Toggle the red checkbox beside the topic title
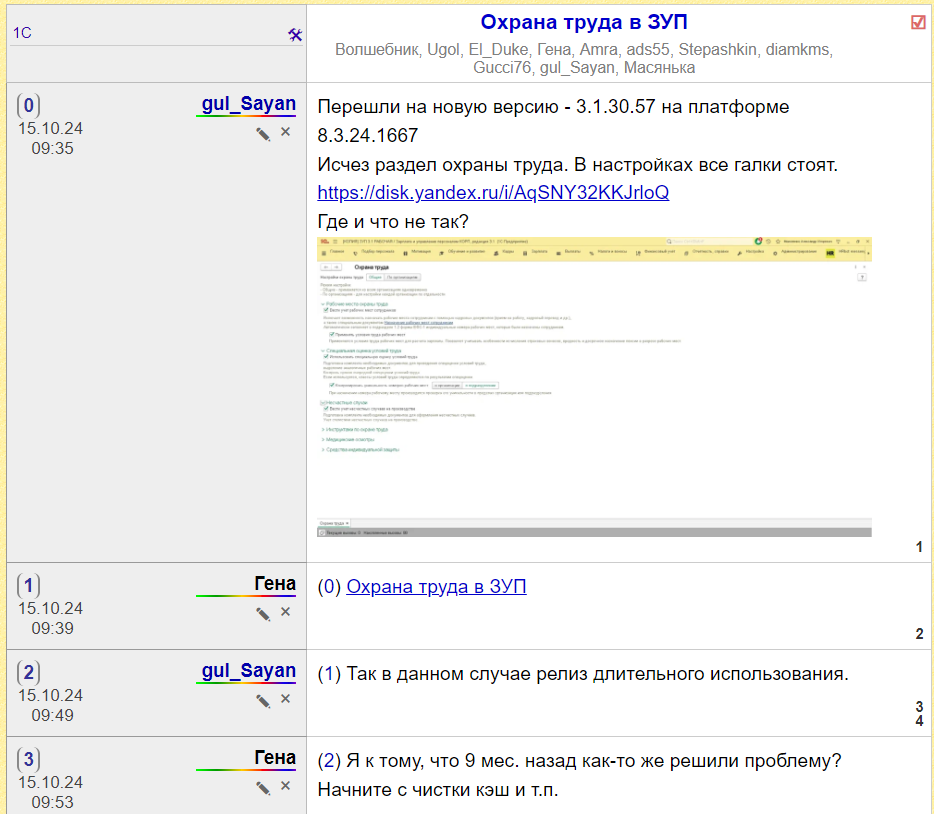Screen dimensions: 934x814 point(918,23)
